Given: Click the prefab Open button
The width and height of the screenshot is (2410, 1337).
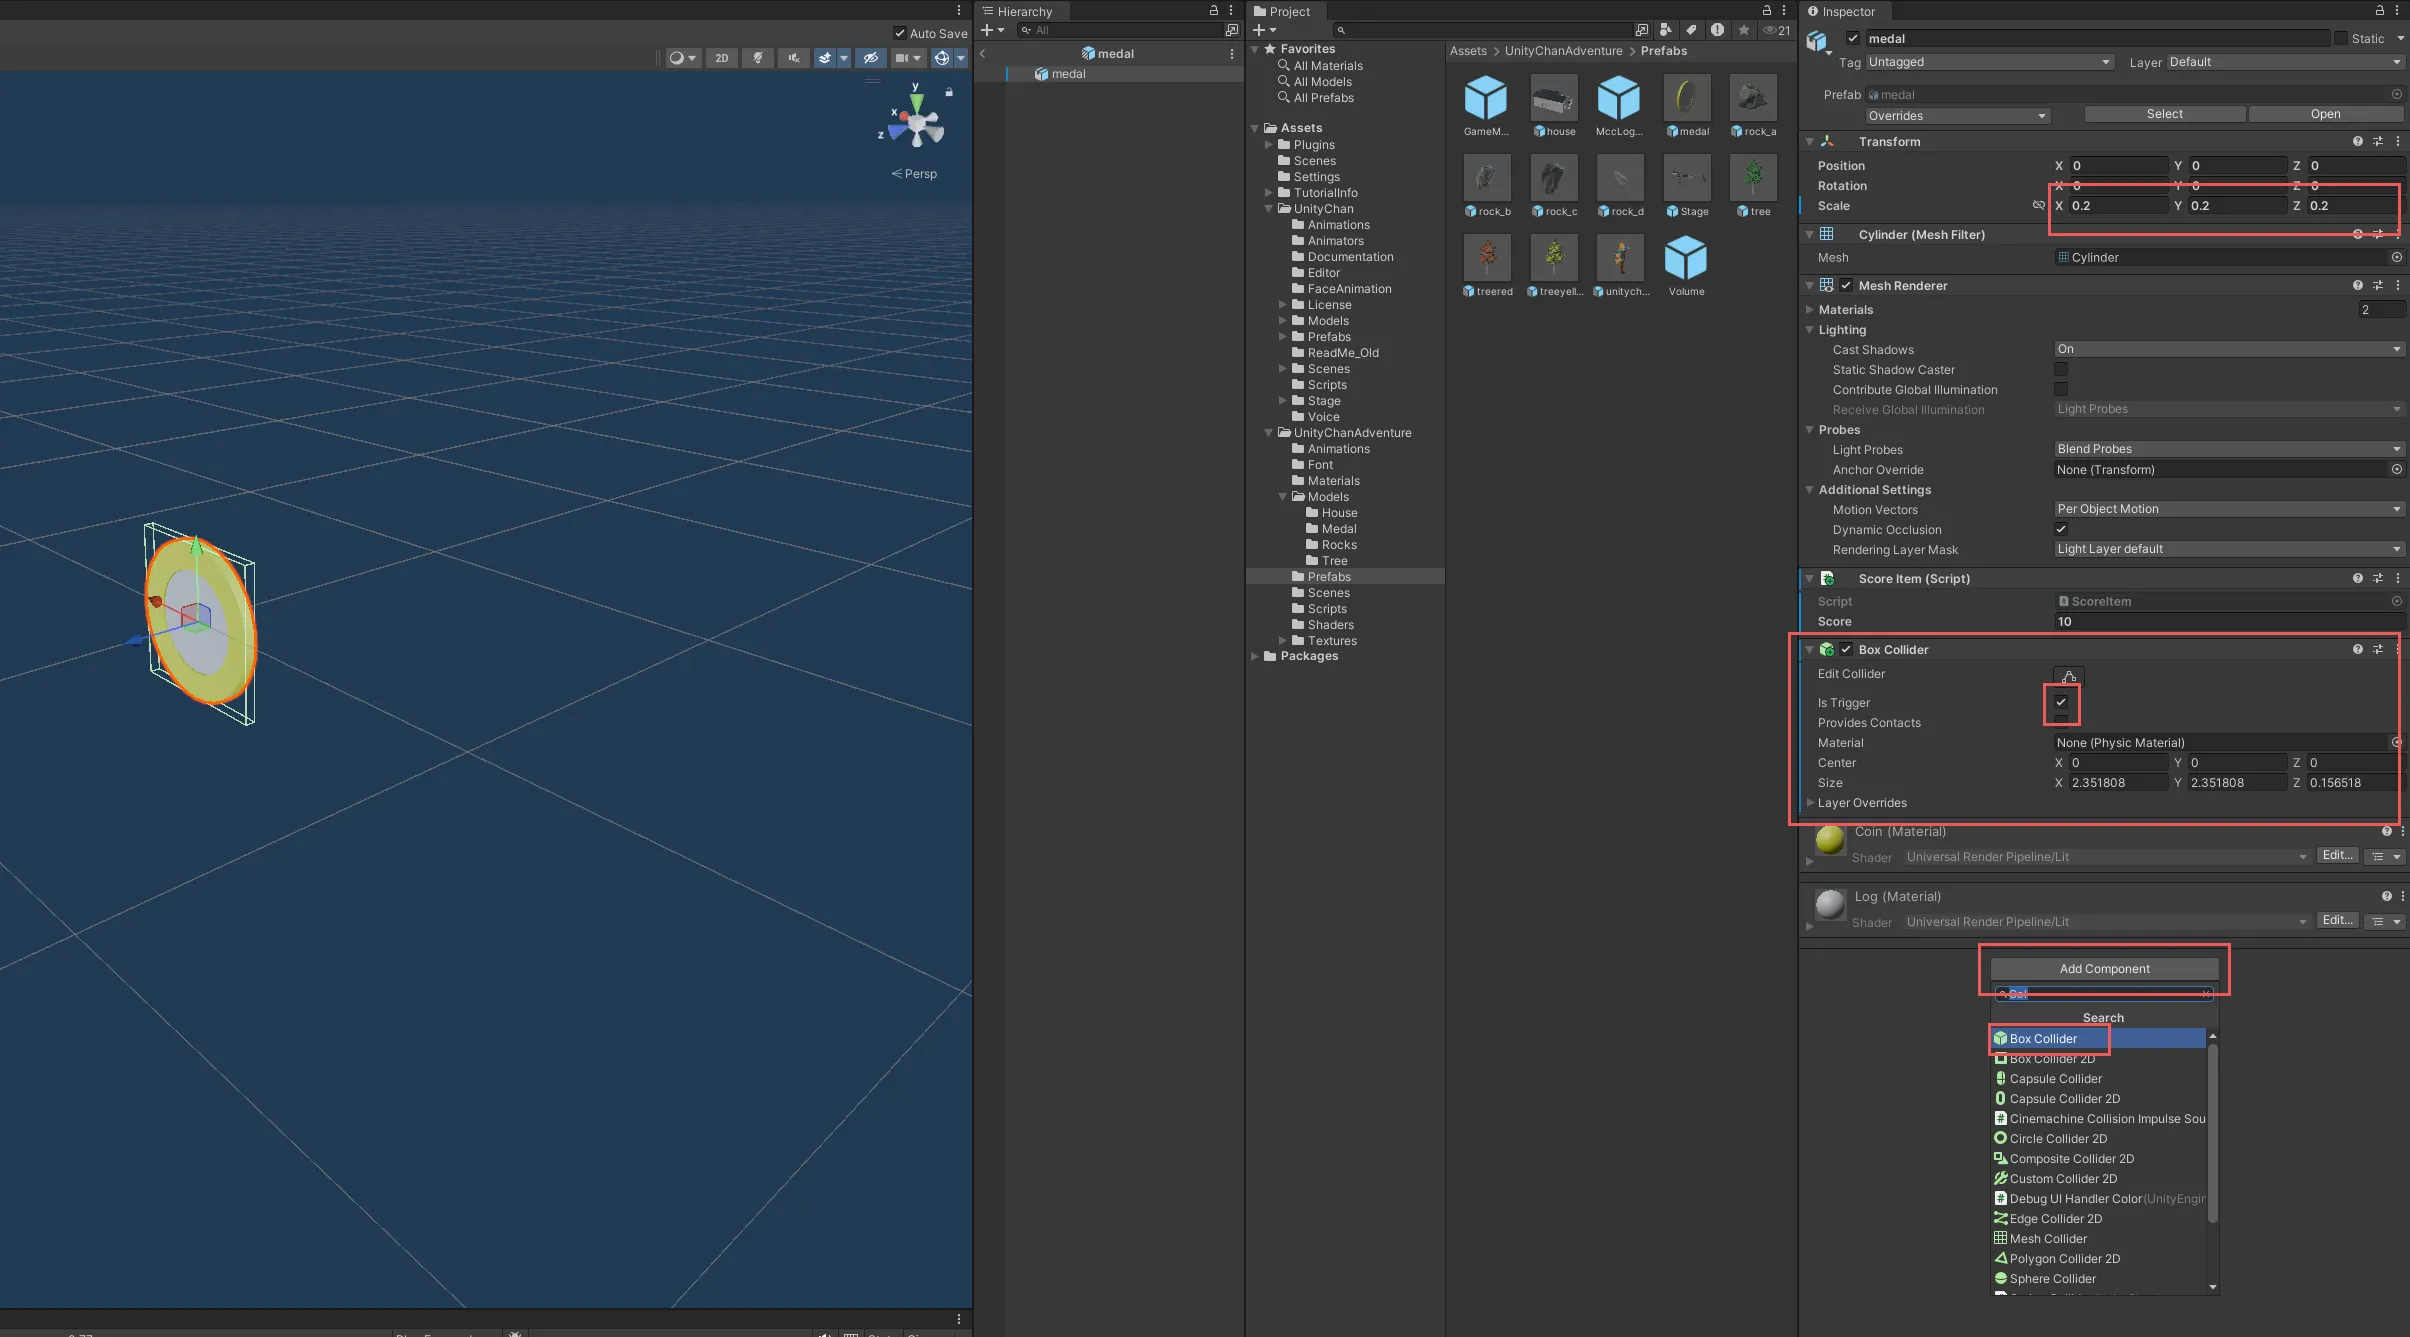Looking at the screenshot, I should click(2325, 114).
